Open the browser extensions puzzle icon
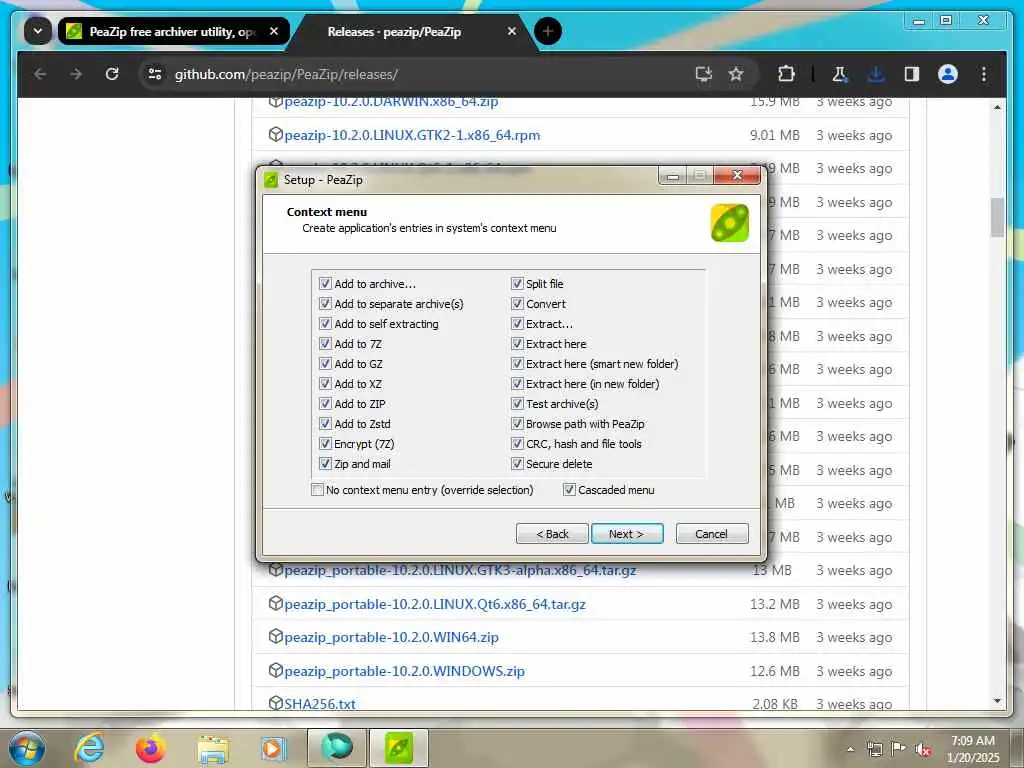 (x=786, y=74)
